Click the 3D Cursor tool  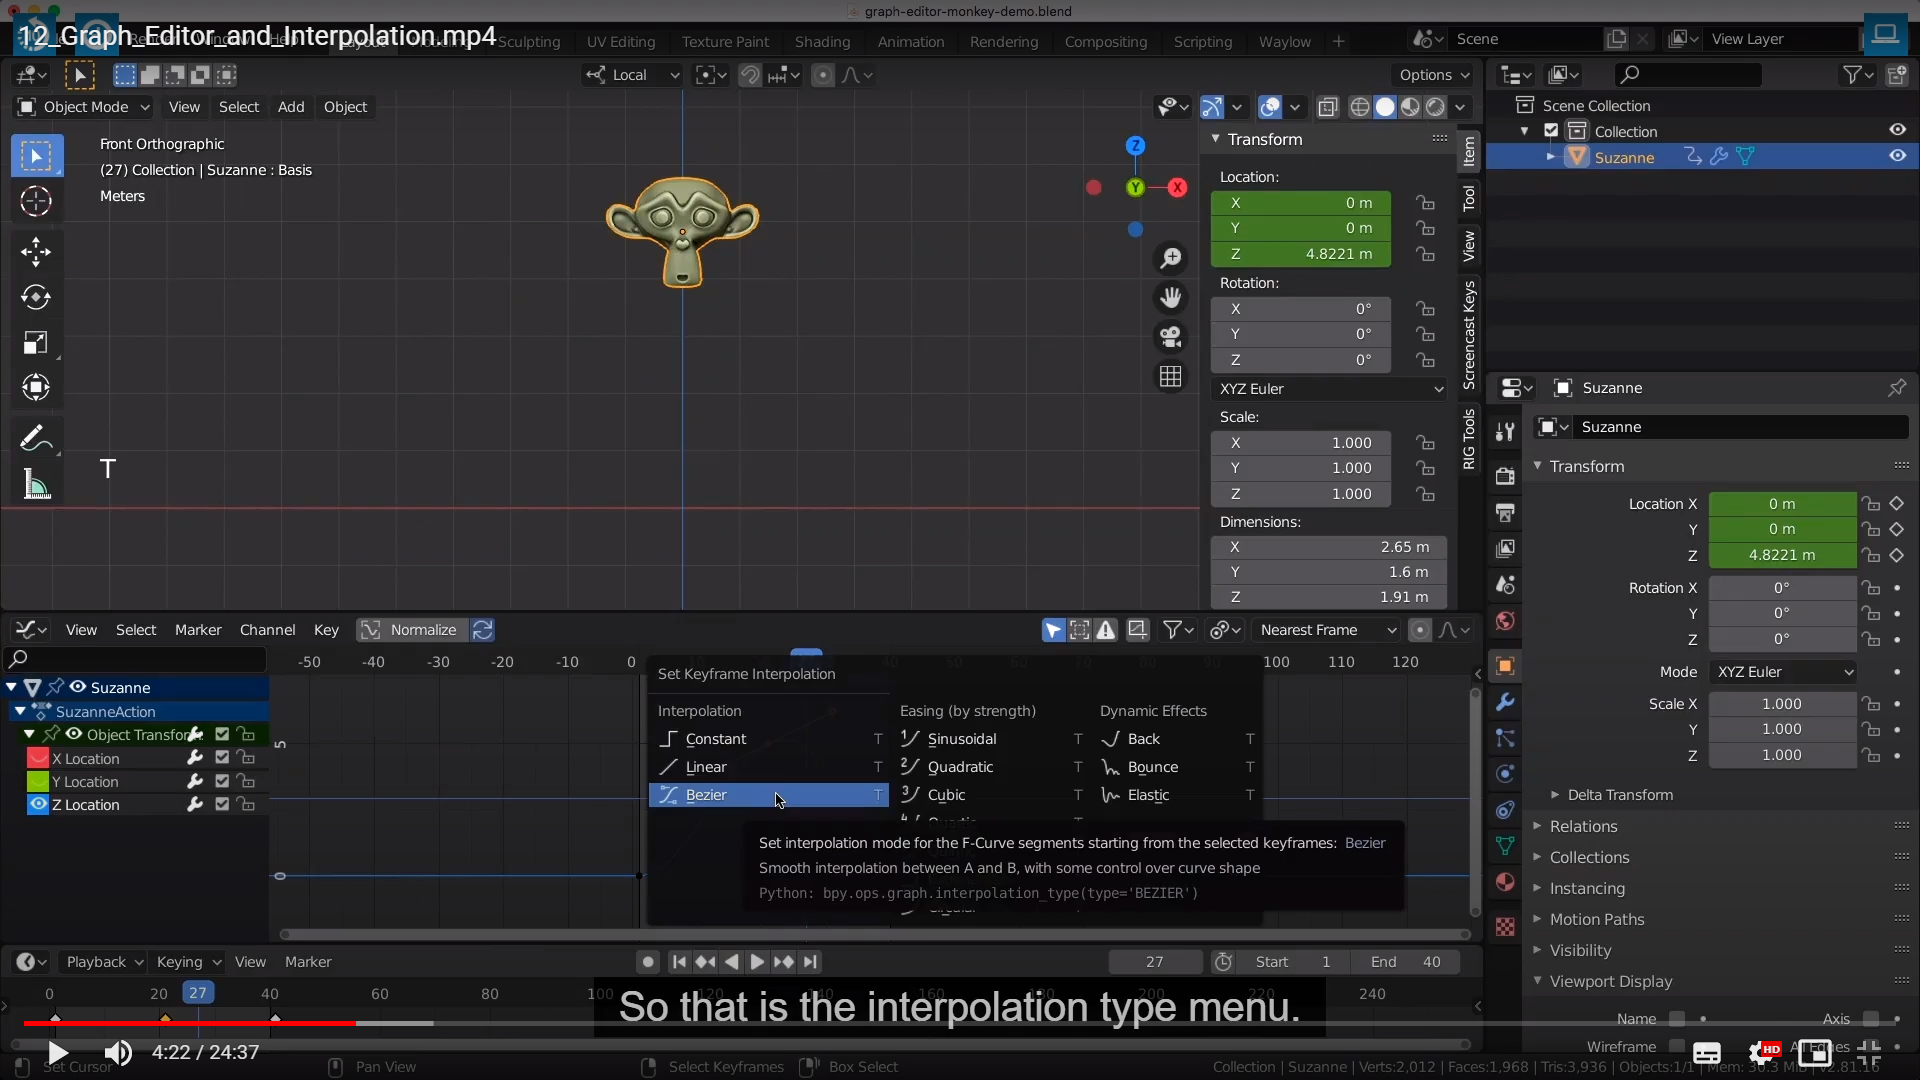coord(36,201)
